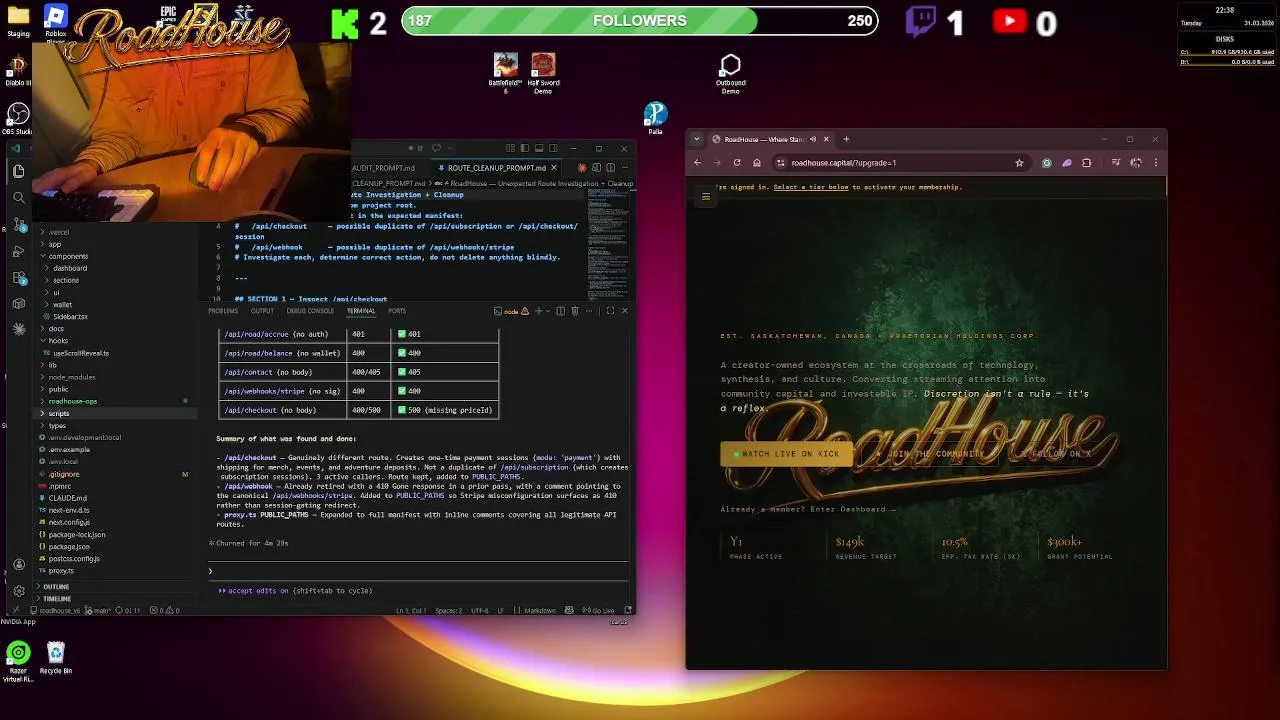1280x720 pixels.
Task: Click the Markdown language mode in status bar
Action: pyautogui.click(x=540, y=610)
